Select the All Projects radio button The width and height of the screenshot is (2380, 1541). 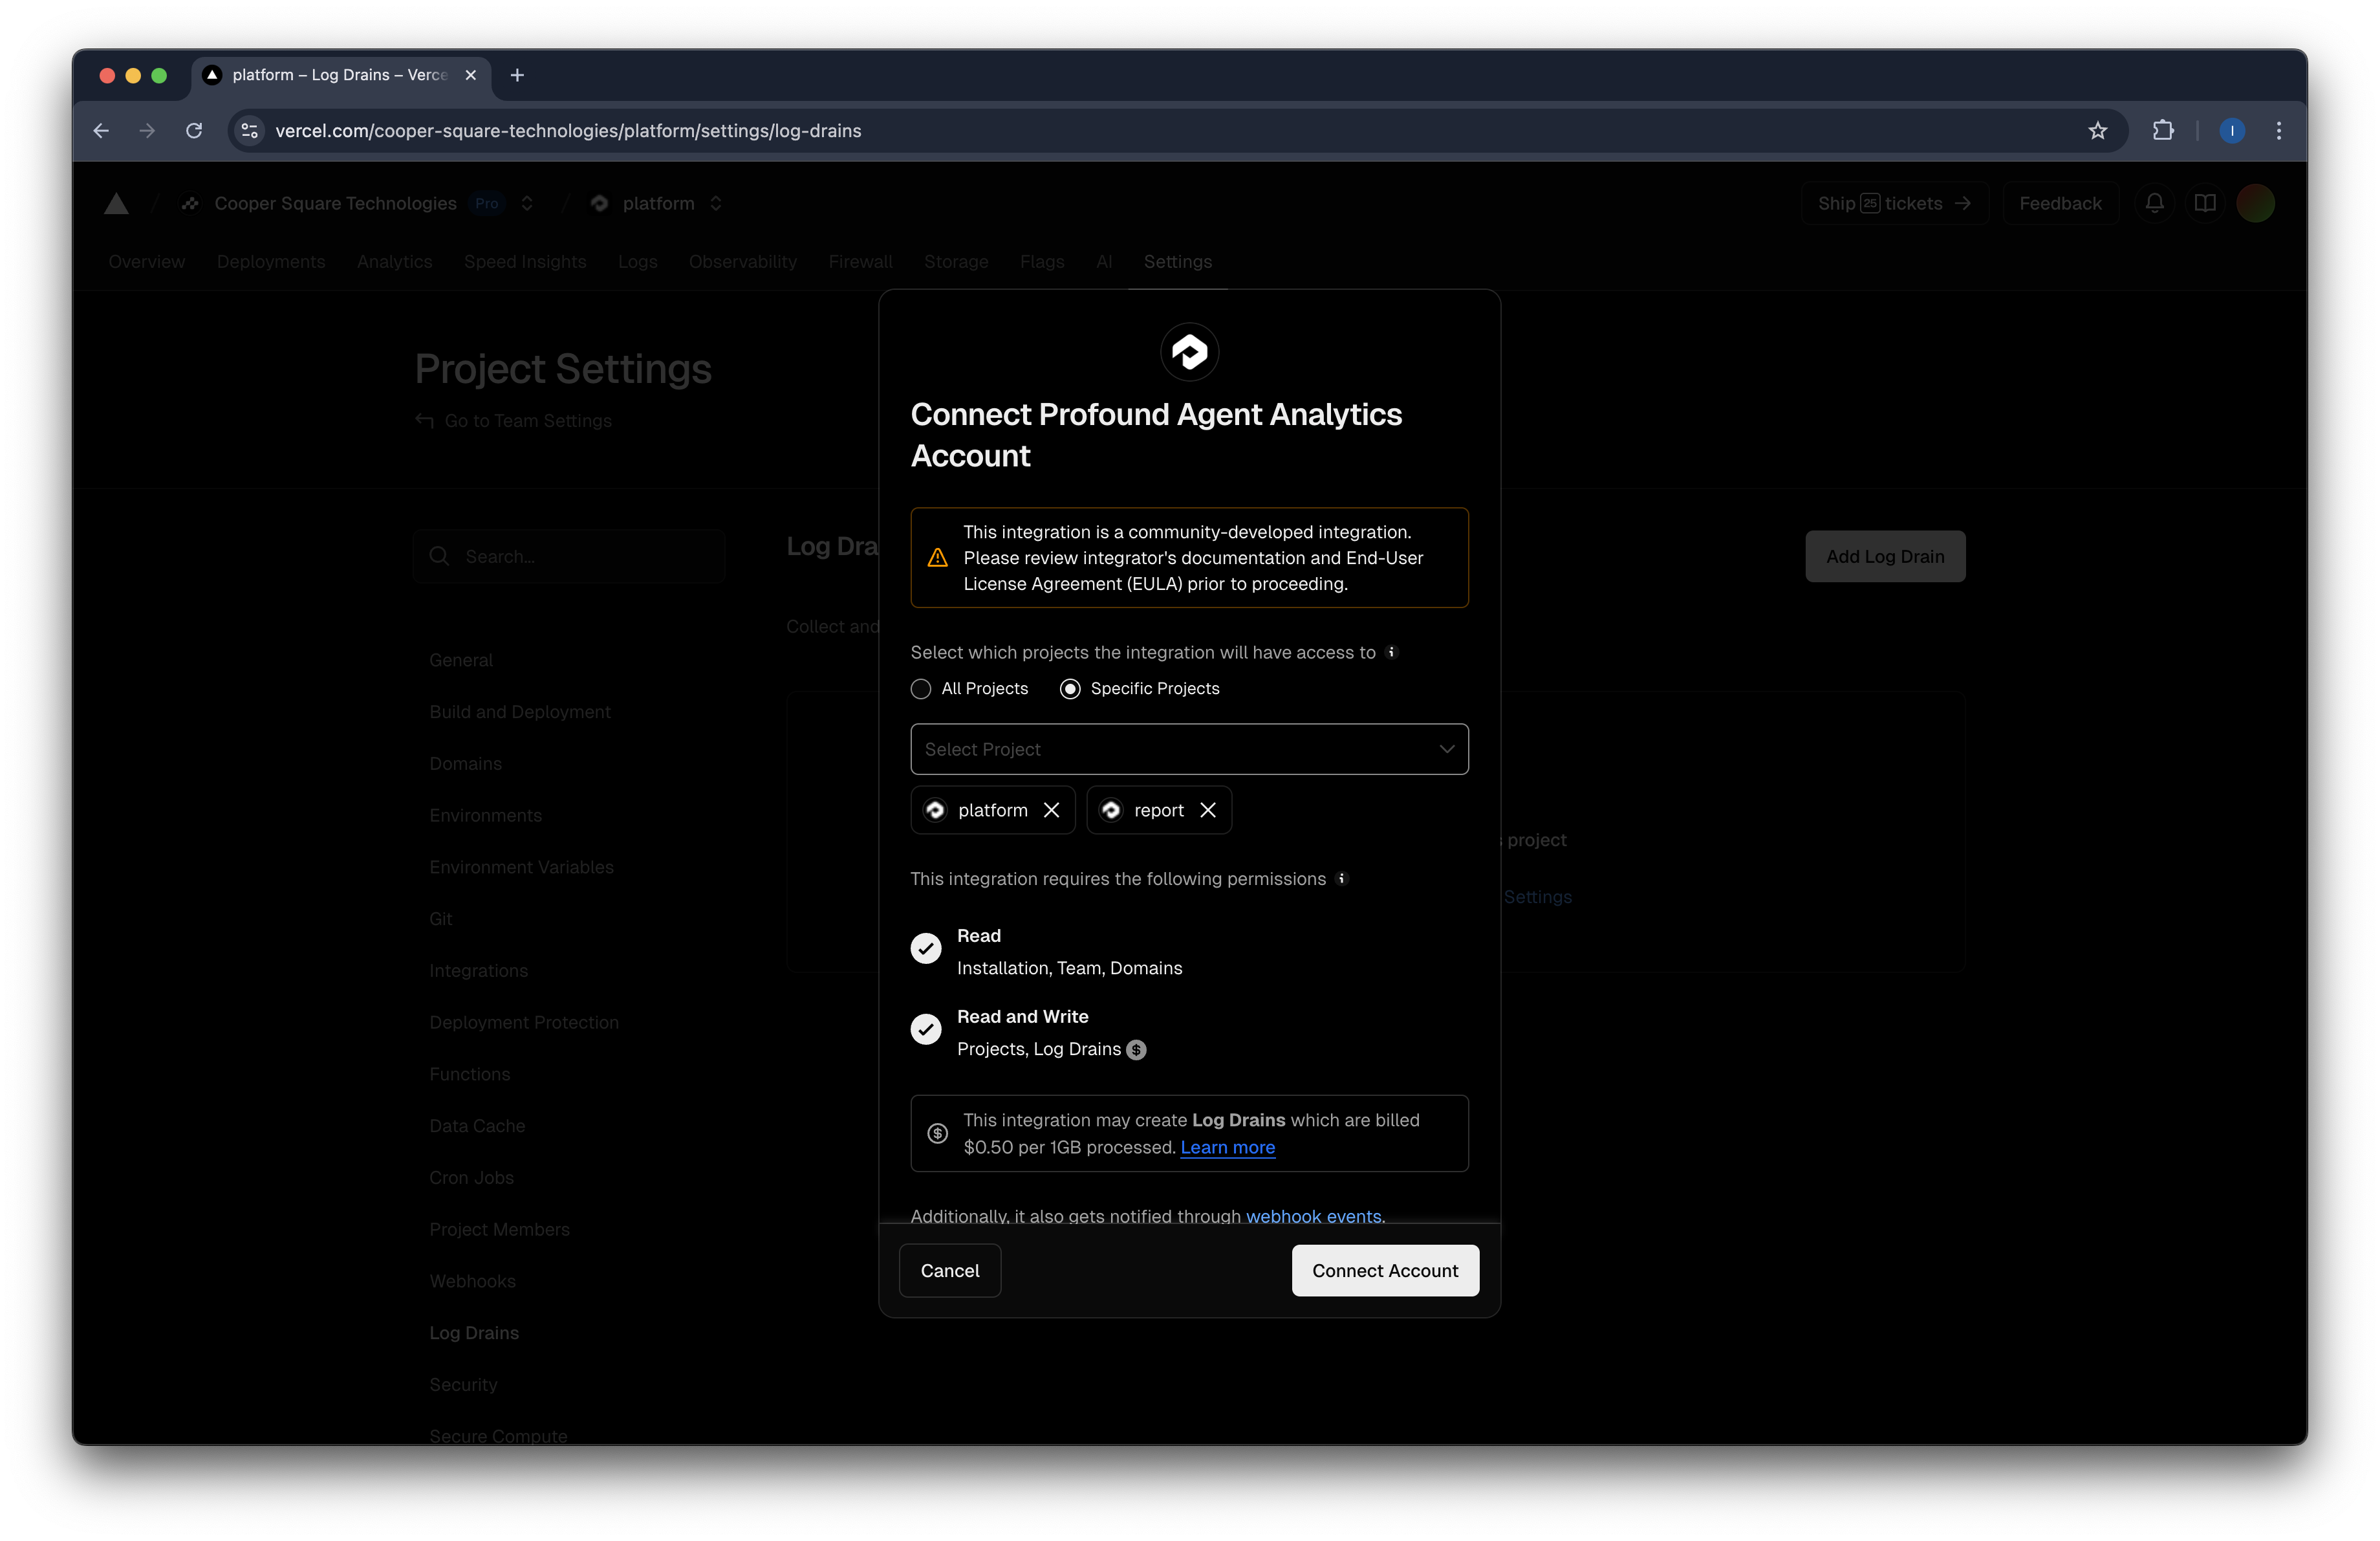tap(920, 689)
